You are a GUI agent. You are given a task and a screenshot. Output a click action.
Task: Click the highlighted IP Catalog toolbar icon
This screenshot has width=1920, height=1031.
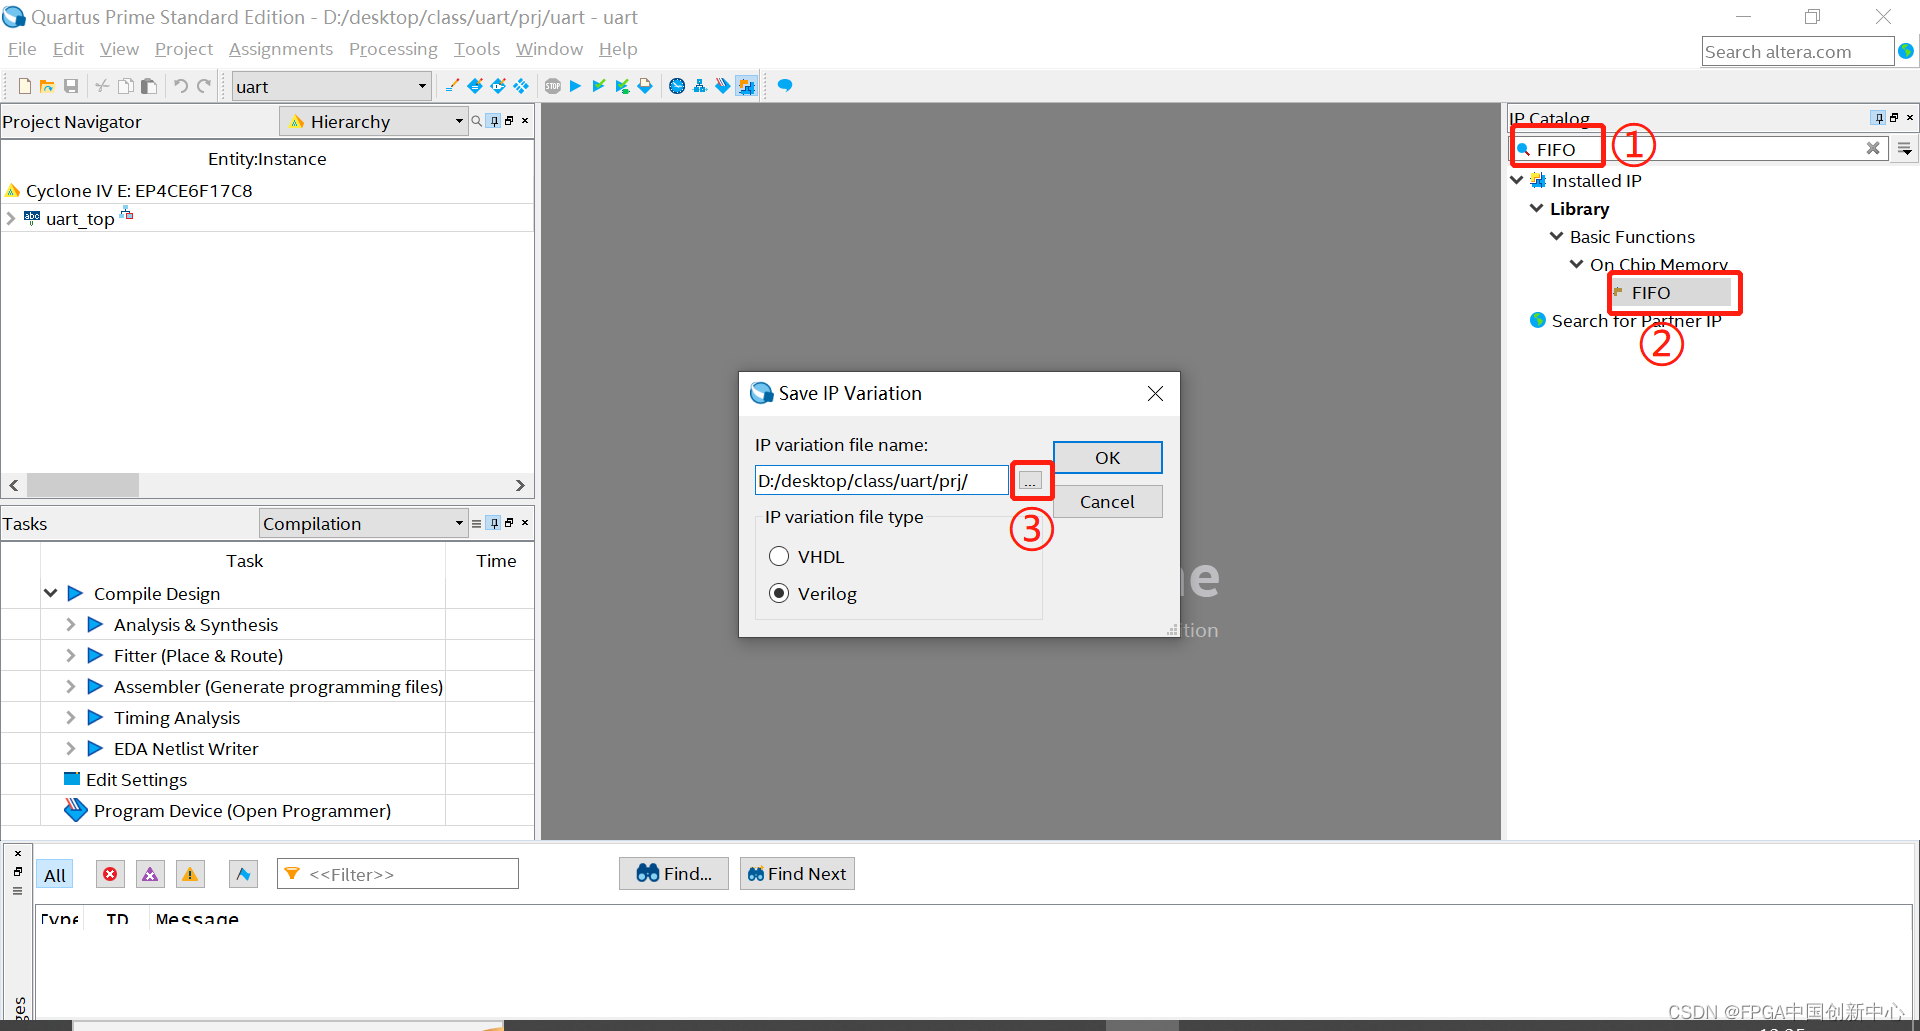pyautogui.click(x=747, y=86)
